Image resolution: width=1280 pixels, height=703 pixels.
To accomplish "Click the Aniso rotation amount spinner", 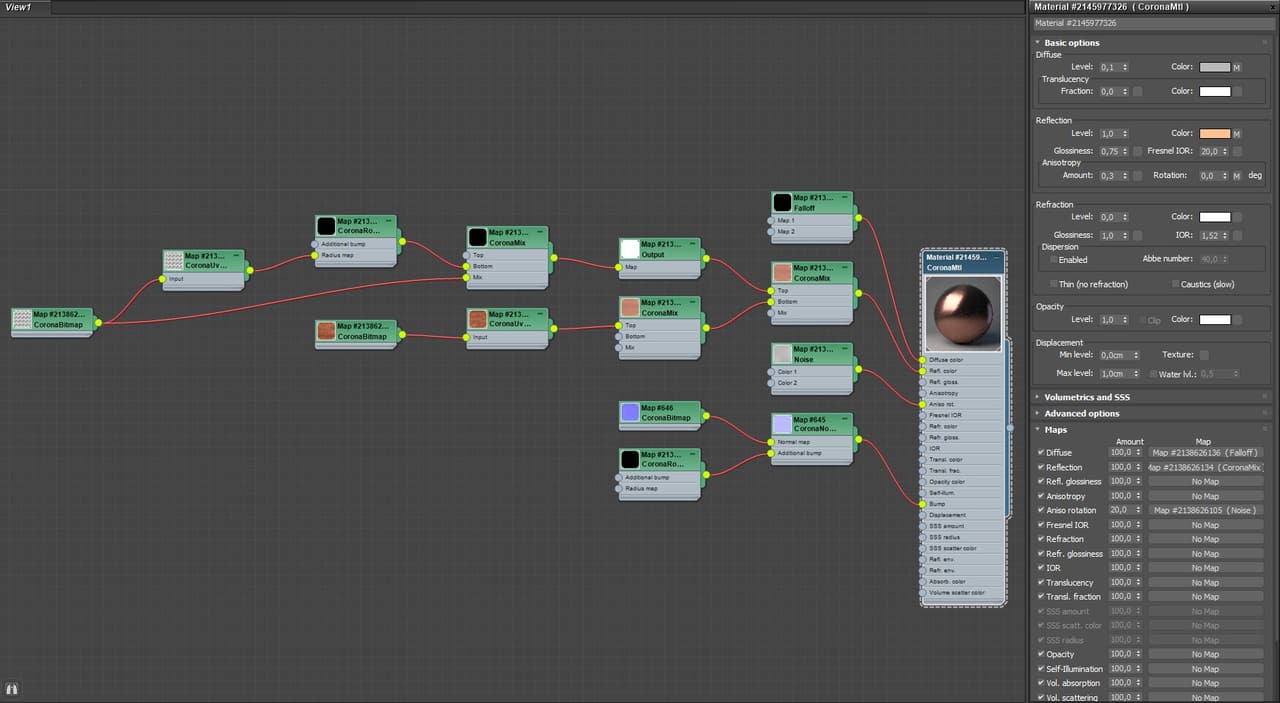I will click(1138, 510).
